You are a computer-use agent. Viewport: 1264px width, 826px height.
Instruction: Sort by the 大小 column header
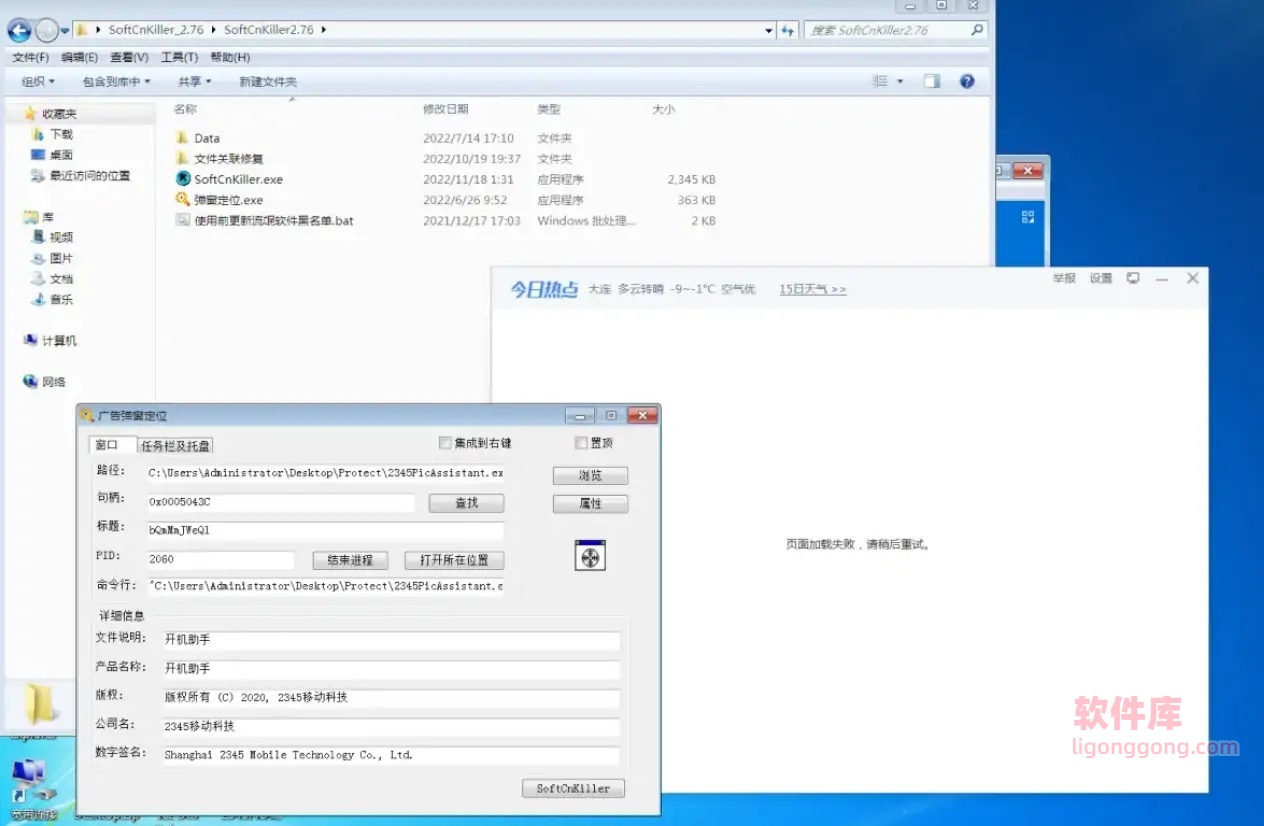point(663,109)
